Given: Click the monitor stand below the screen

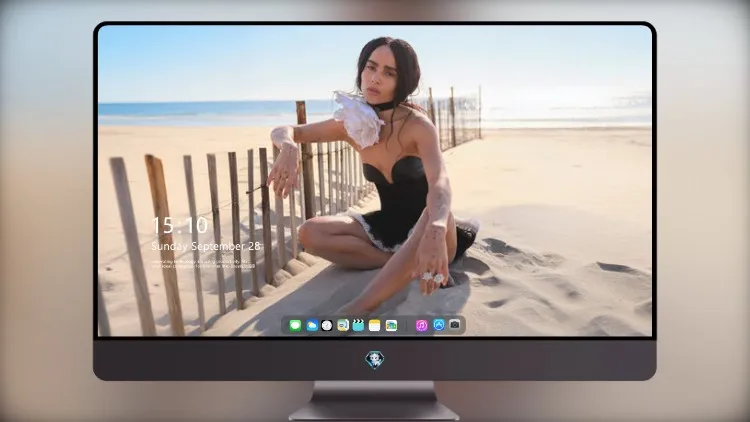Looking at the screenshot, I should click(x=374, y=400).
